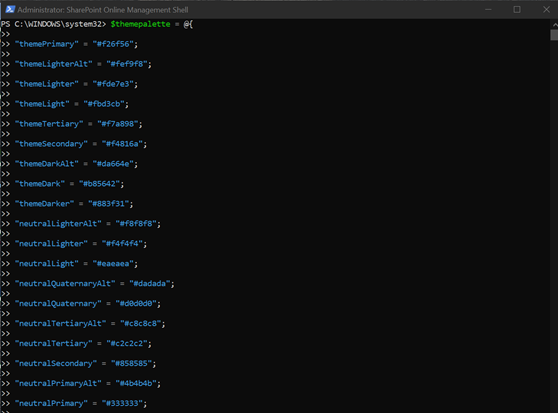The image size is (558, 413).
Task: Click the "#c8c8c8" value
Action: [141, 323]
